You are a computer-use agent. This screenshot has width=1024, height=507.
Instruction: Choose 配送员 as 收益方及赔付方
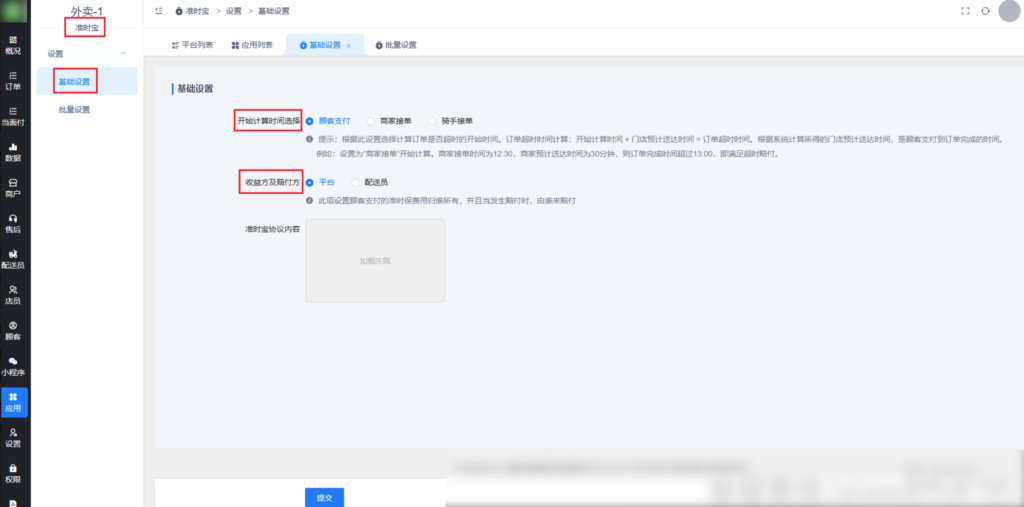pos(370,182)
